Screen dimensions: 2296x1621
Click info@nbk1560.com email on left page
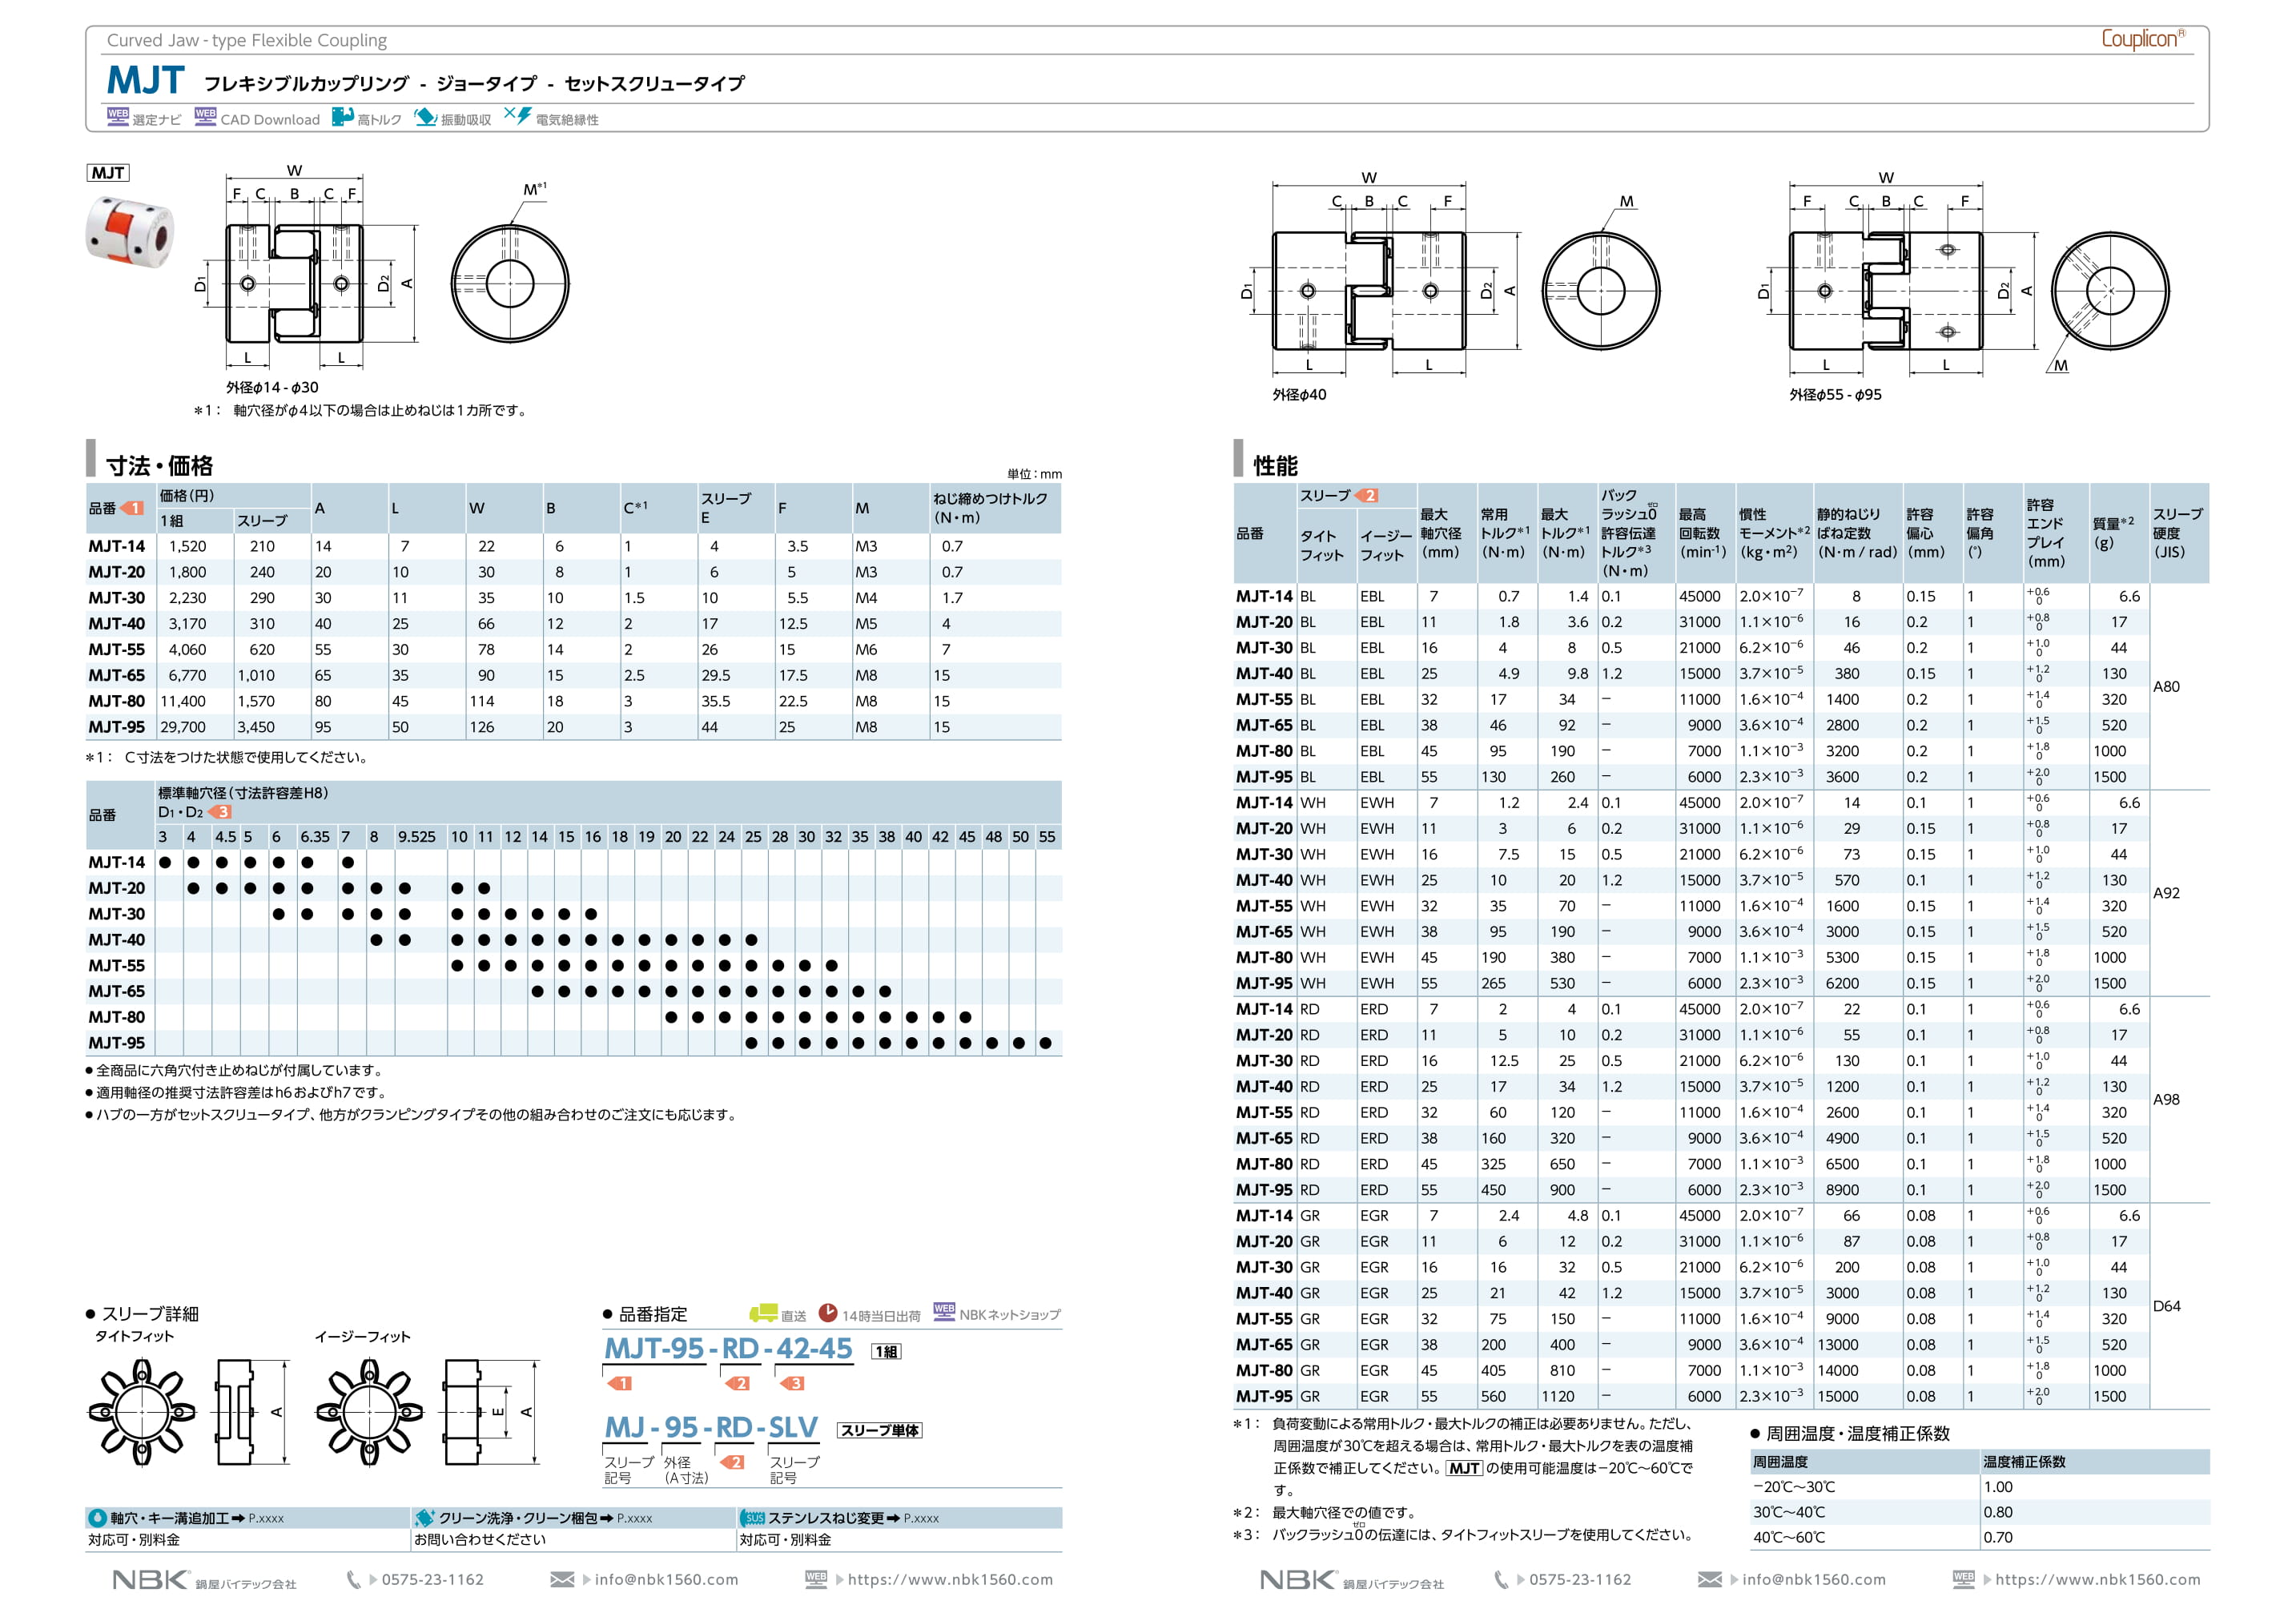point(666,1579)
